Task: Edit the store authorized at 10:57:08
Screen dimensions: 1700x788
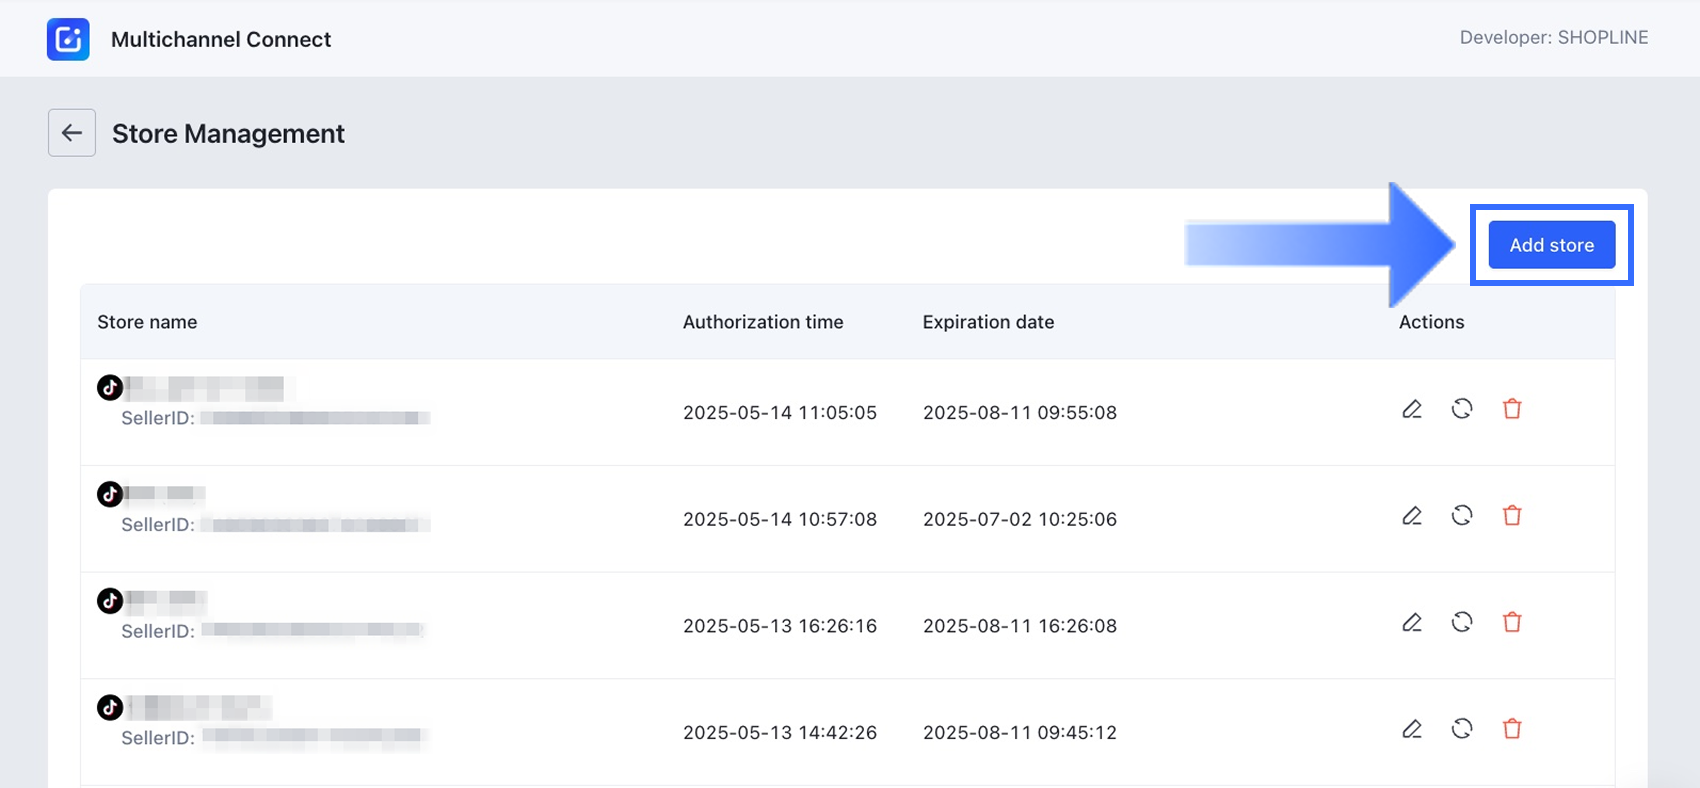Action: tap(1411, 516)
